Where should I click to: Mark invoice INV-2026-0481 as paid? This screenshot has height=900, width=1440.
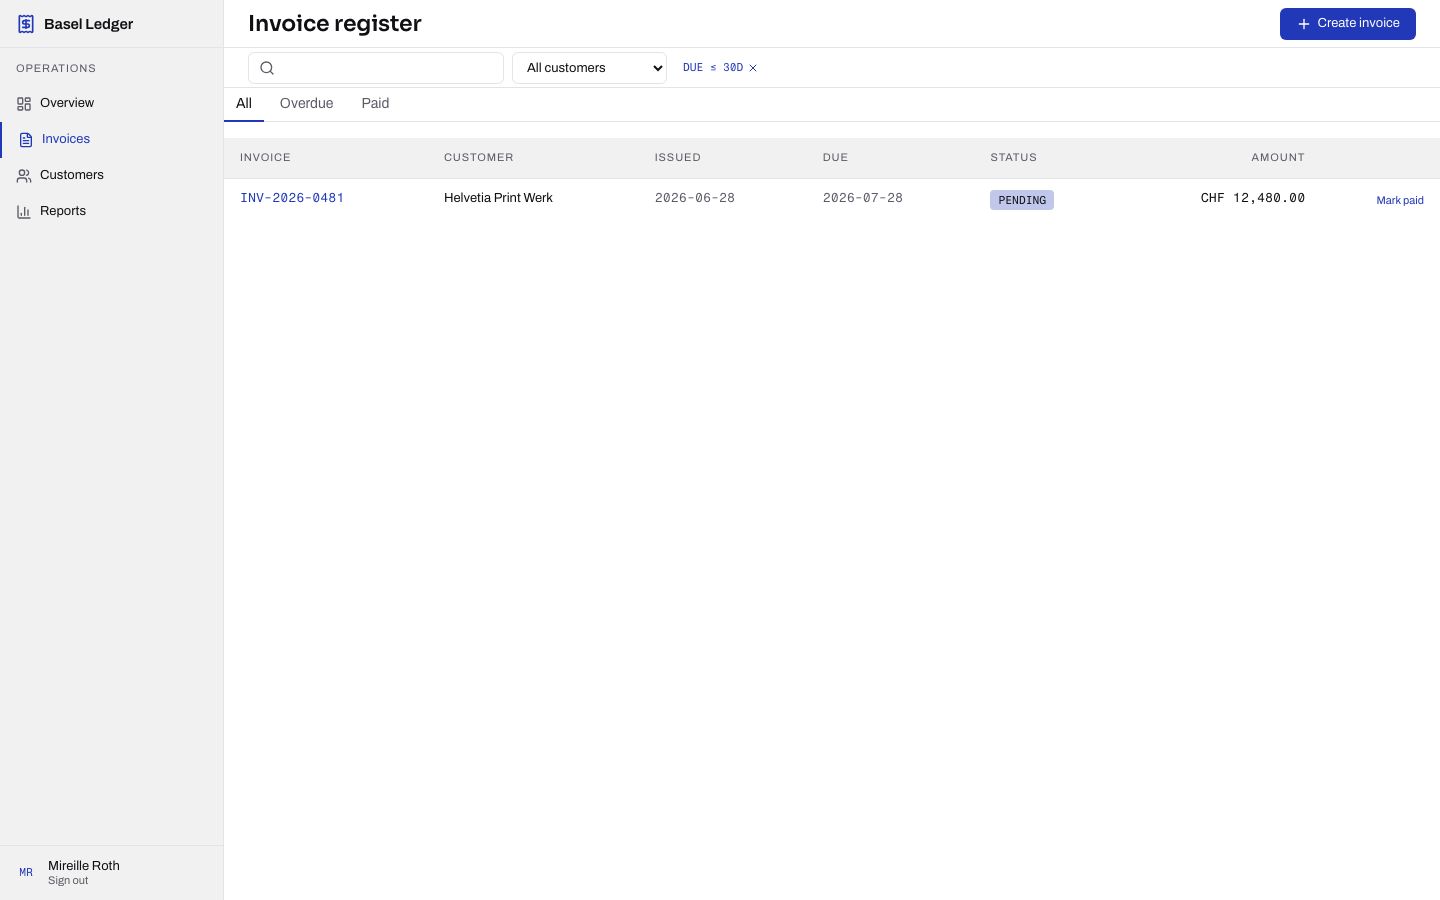(x=1399, y=200)
